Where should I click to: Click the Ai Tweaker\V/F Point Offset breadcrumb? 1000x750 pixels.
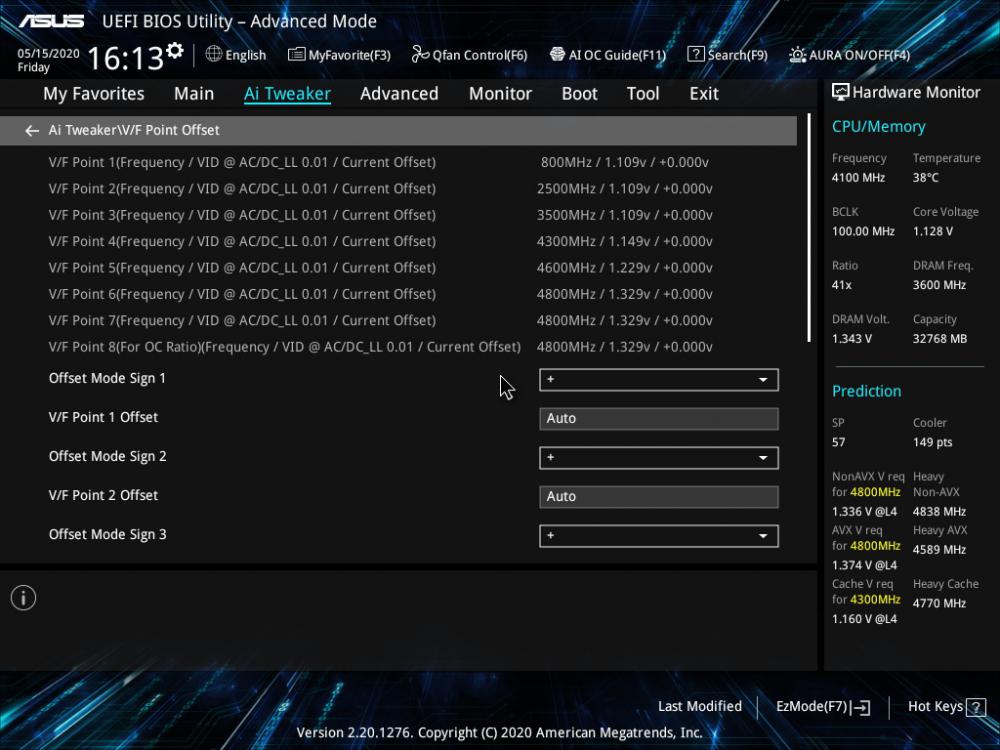134,131
